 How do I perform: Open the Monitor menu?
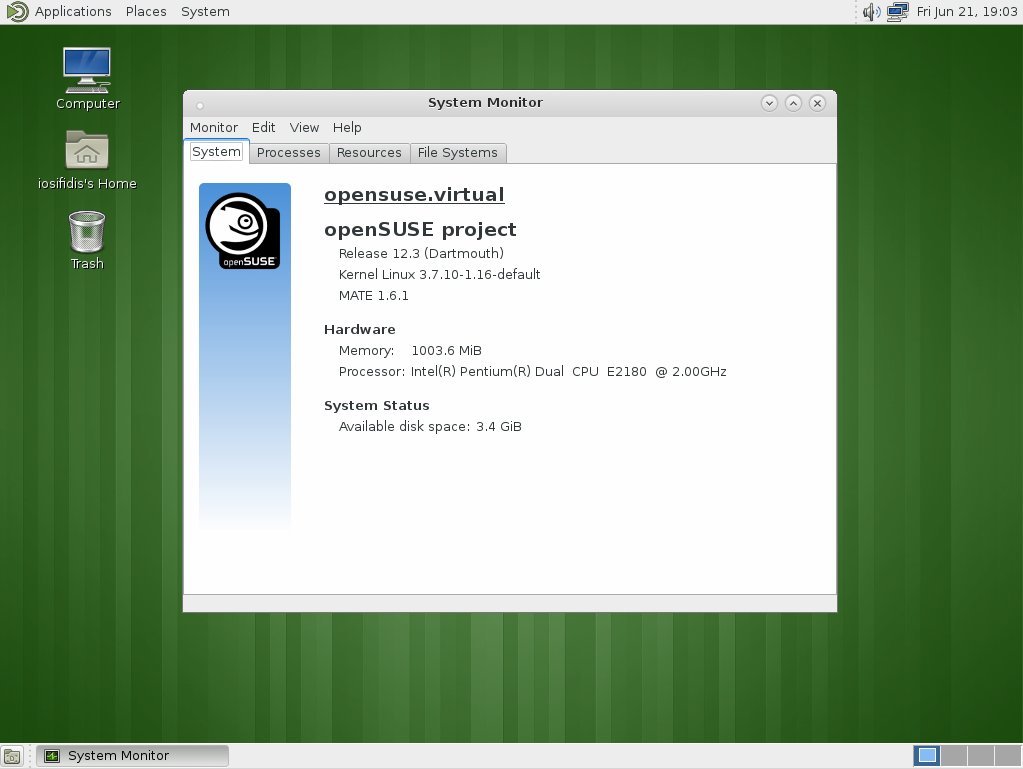214,128
